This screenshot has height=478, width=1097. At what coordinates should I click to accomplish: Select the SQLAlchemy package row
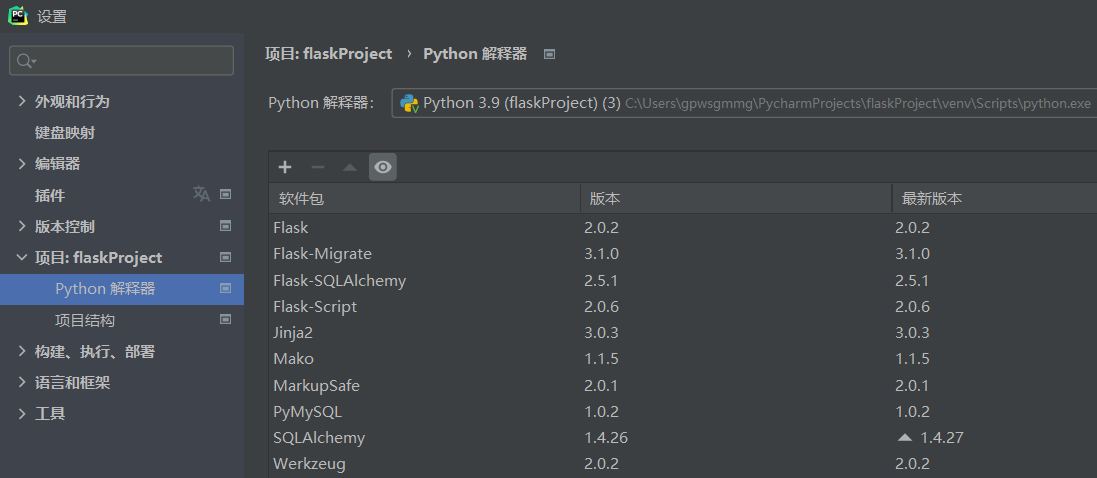(x=683, y=438)
